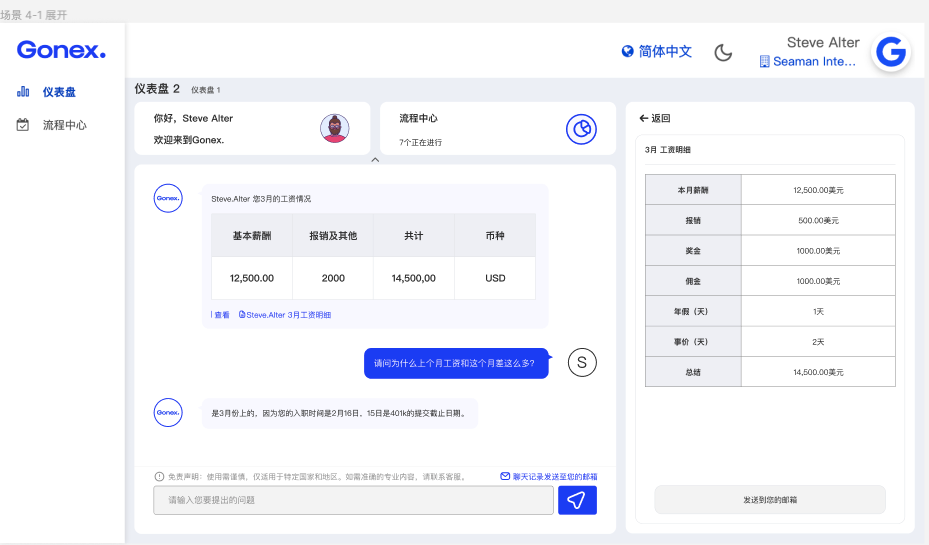The image size is (929, 545).
Task: Click the 12,500.00 cell under 基本薪酬
Action: click(x=252, y=278)
